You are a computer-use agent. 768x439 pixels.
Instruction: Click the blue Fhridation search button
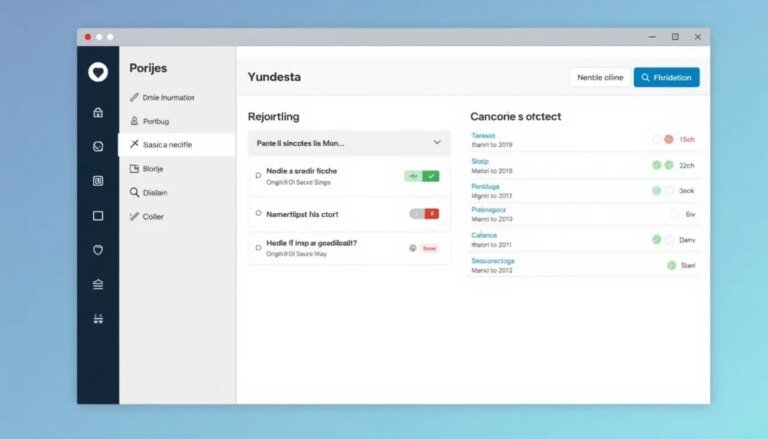(666, 77)
